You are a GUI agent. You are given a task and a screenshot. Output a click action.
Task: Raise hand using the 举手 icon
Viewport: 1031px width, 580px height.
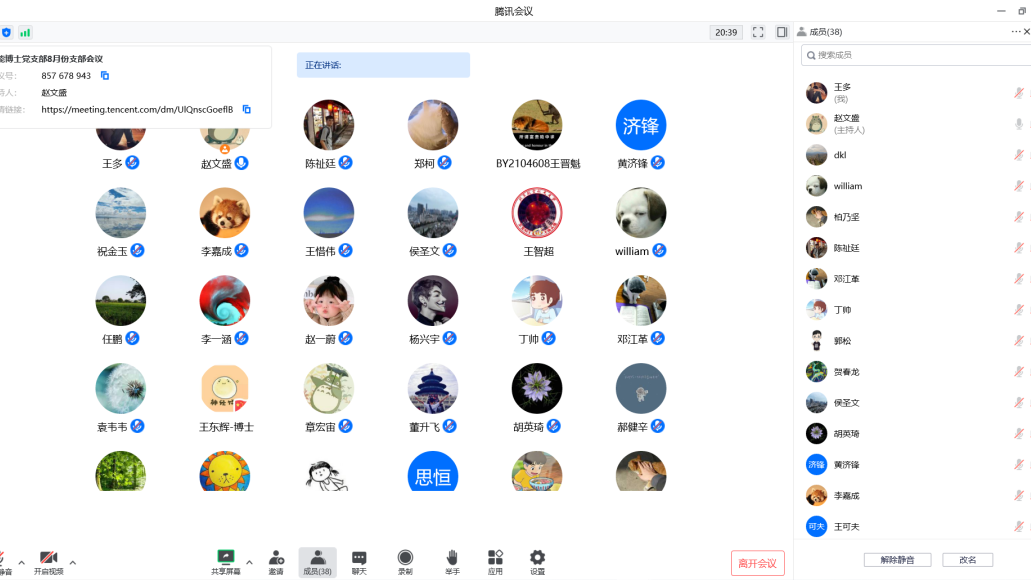[452, 562]
